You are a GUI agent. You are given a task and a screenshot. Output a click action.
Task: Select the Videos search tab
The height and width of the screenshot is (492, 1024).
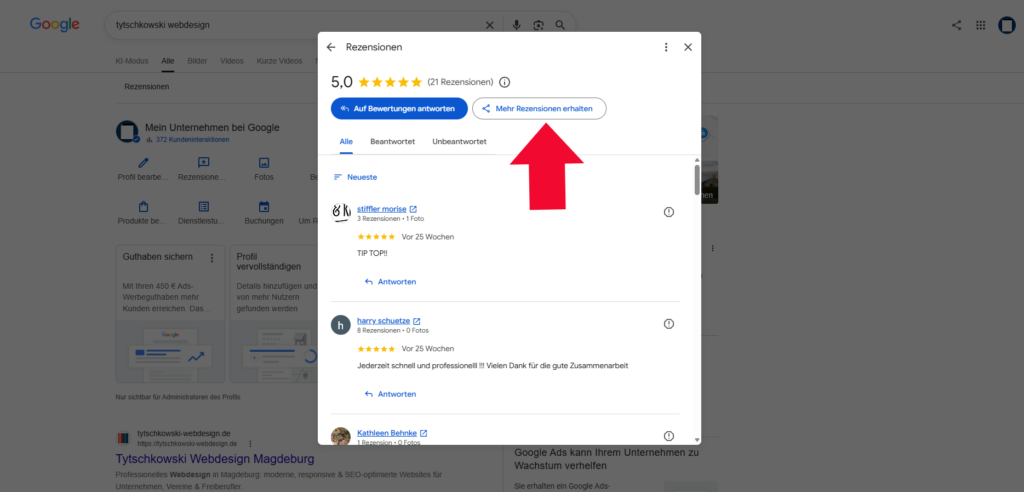click(232, 61)
